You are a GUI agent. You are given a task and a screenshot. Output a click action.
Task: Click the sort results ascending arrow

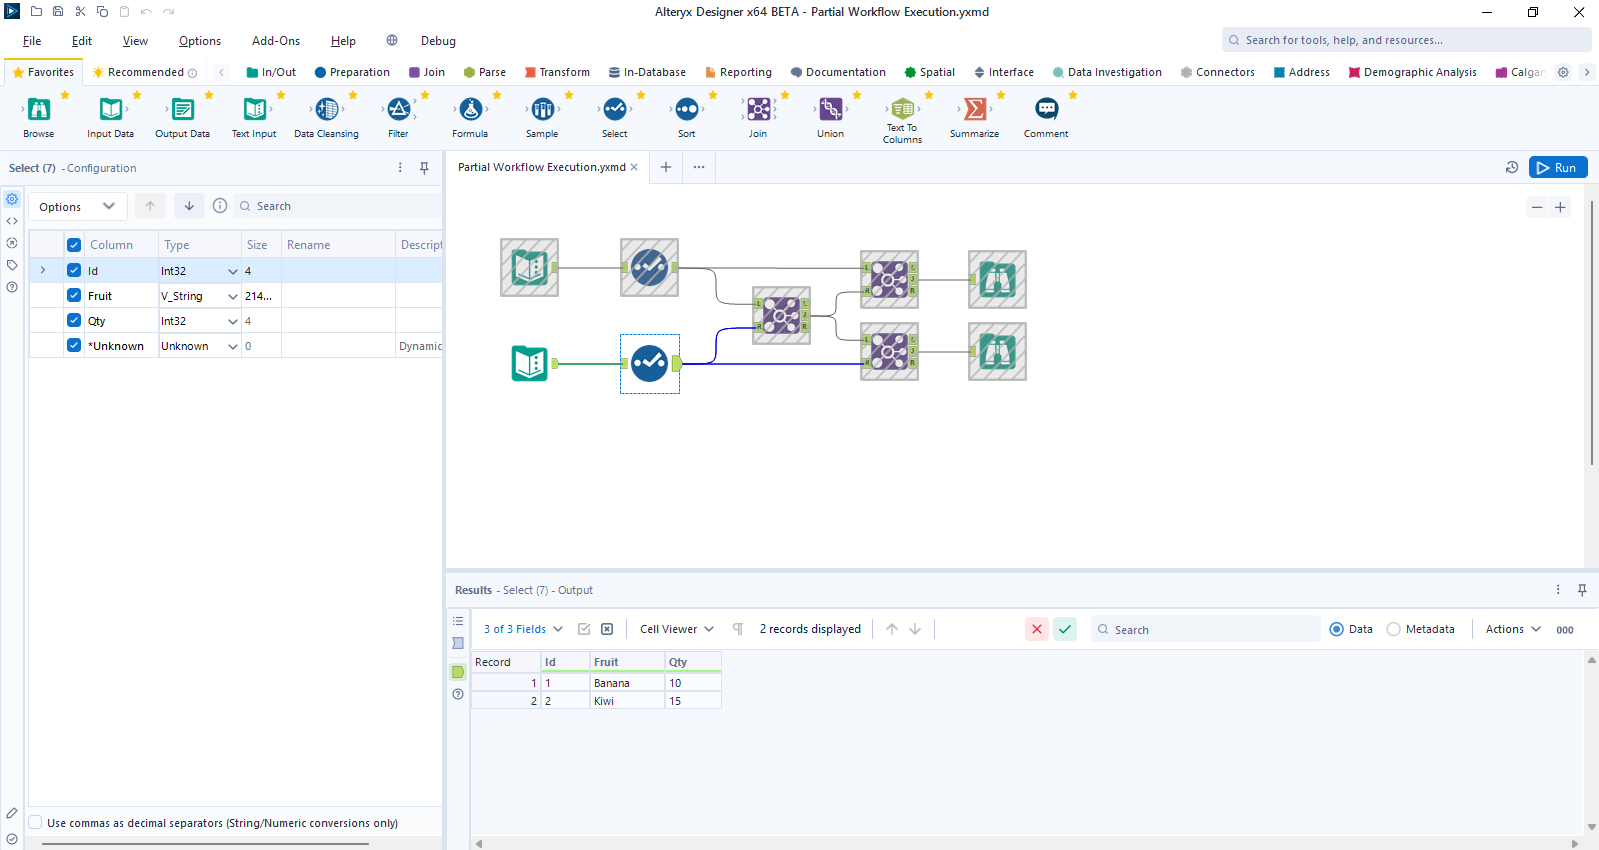tap(892, 629)
